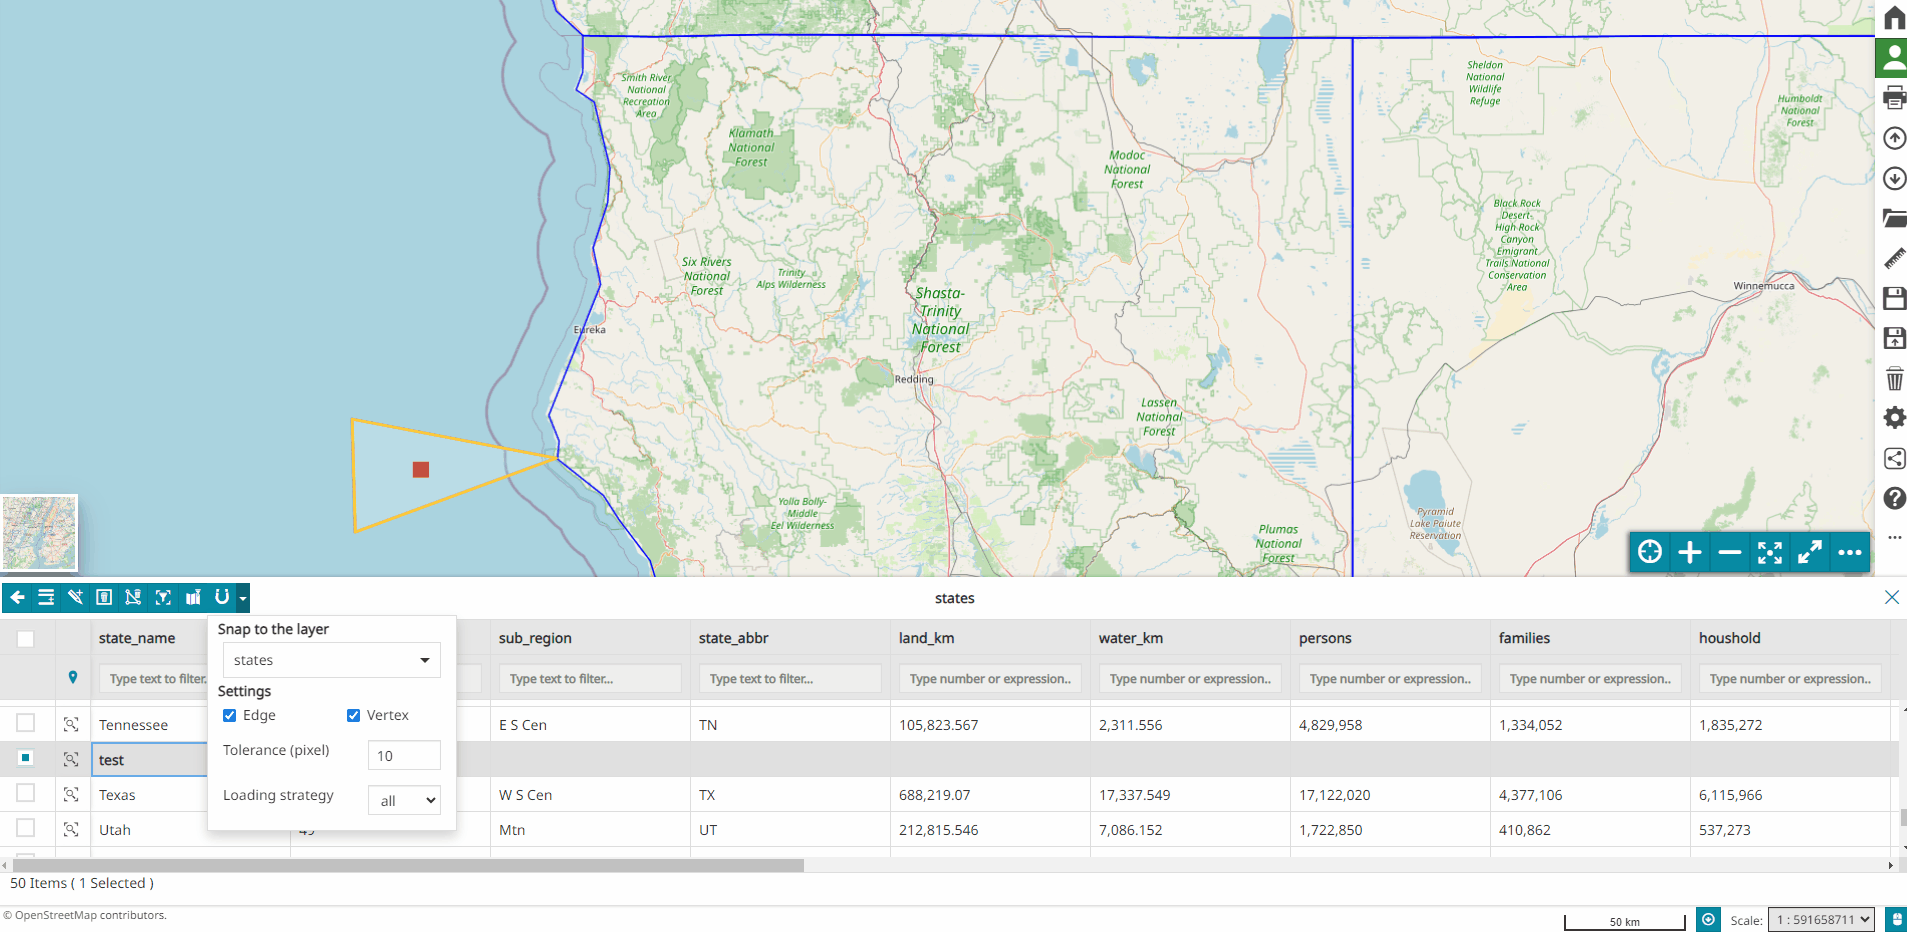Open the Share tool
The width and height of the screenshot is (1907, 932).
[1893, 458]
